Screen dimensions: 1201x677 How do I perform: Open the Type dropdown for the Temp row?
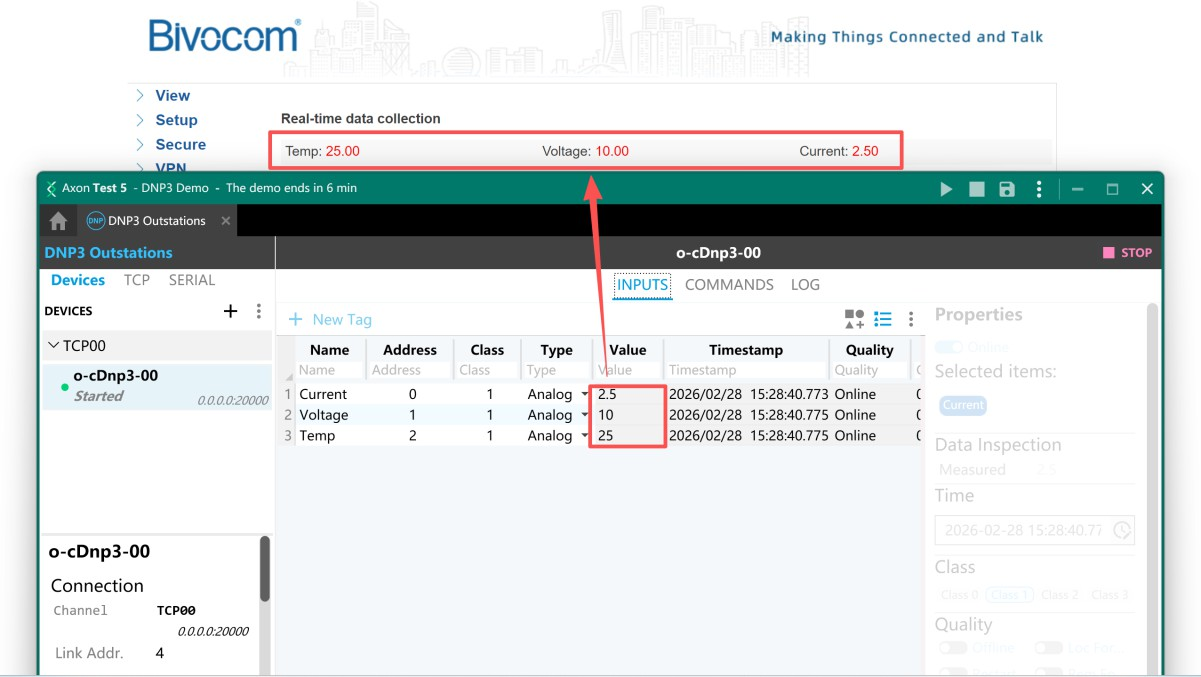tap(585, 436)
